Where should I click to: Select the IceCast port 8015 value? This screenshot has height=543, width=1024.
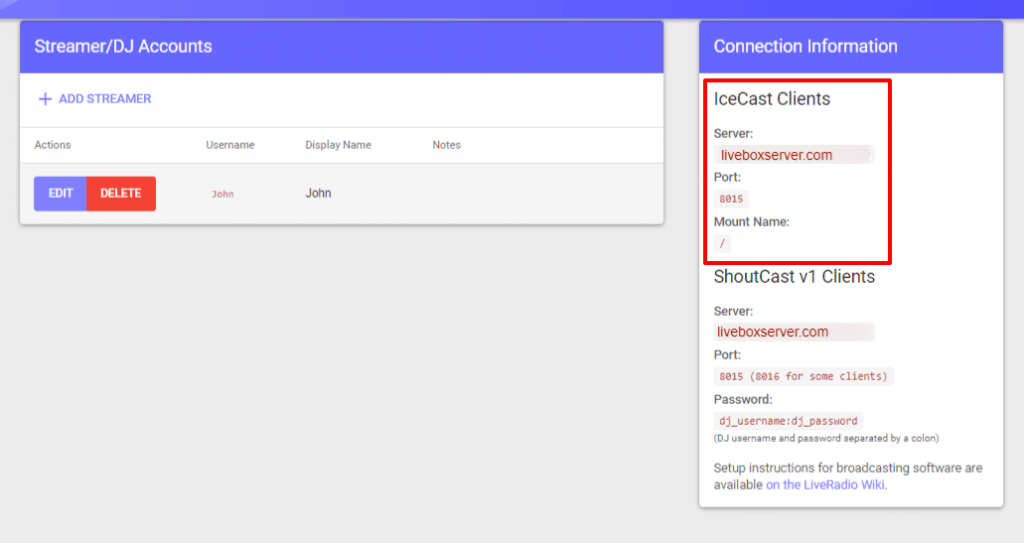point(731,199)
